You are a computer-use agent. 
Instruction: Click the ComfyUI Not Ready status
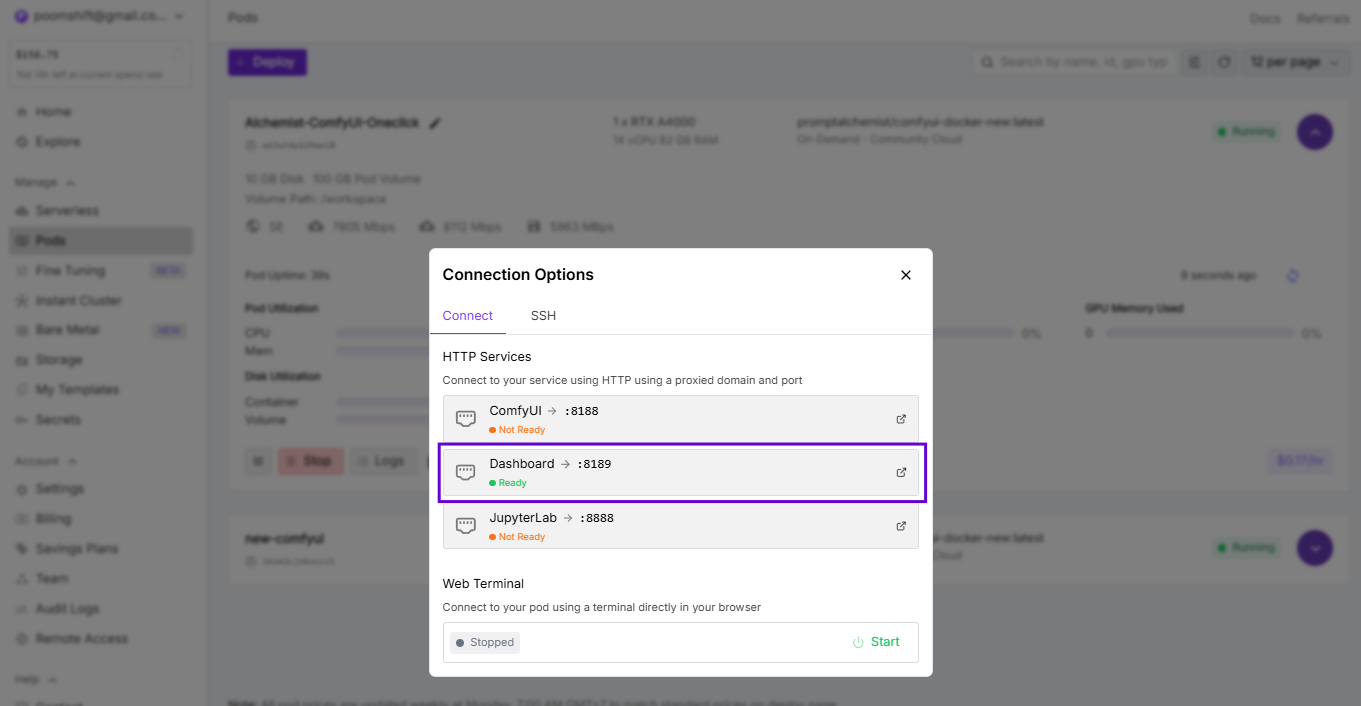[517, 430]
